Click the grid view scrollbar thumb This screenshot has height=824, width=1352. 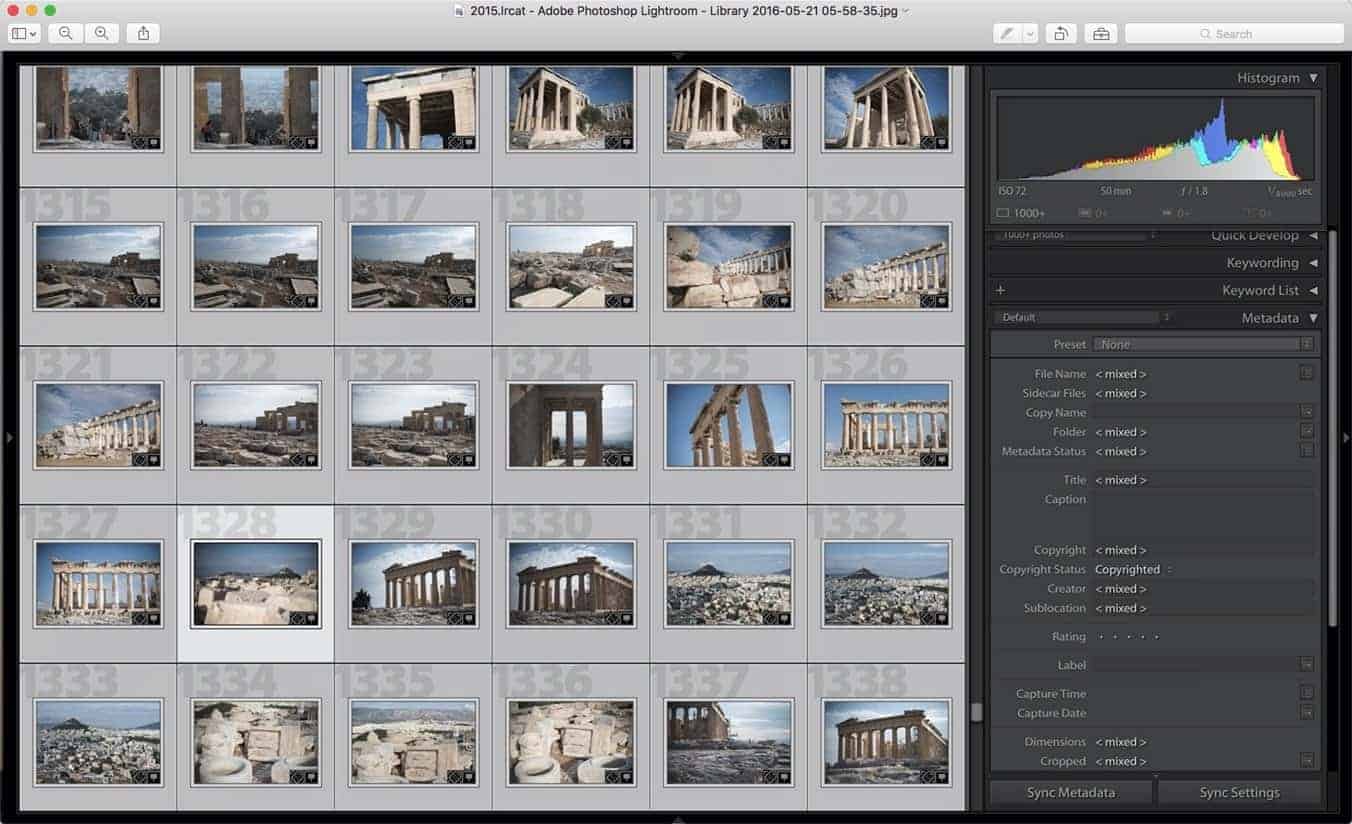[x=976, y=712]
